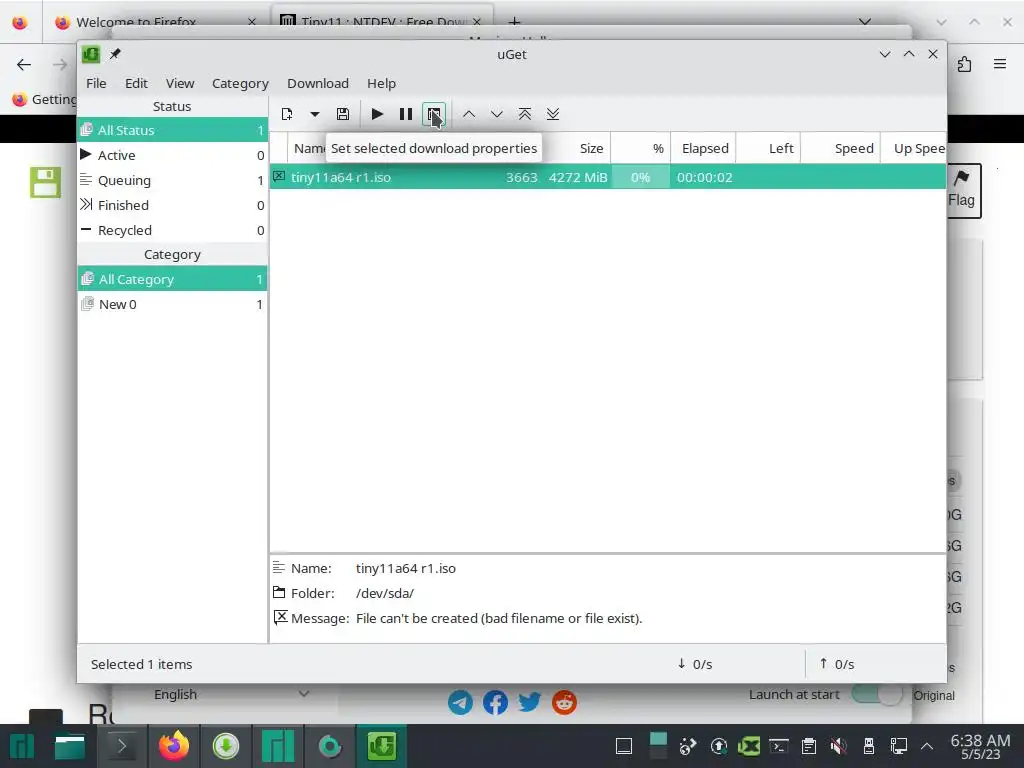The width and height of the screenshot is (1024, 768).
Task: Click the Twitter share icon
Action: coord(530,703)
